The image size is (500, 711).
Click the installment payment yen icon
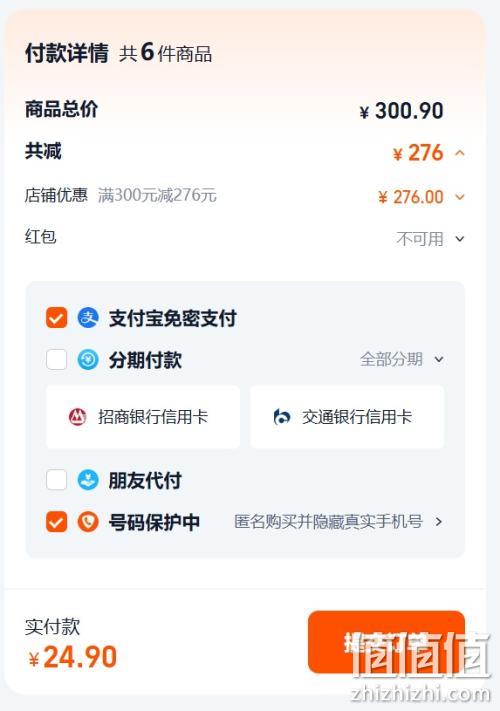coord(88,360)
